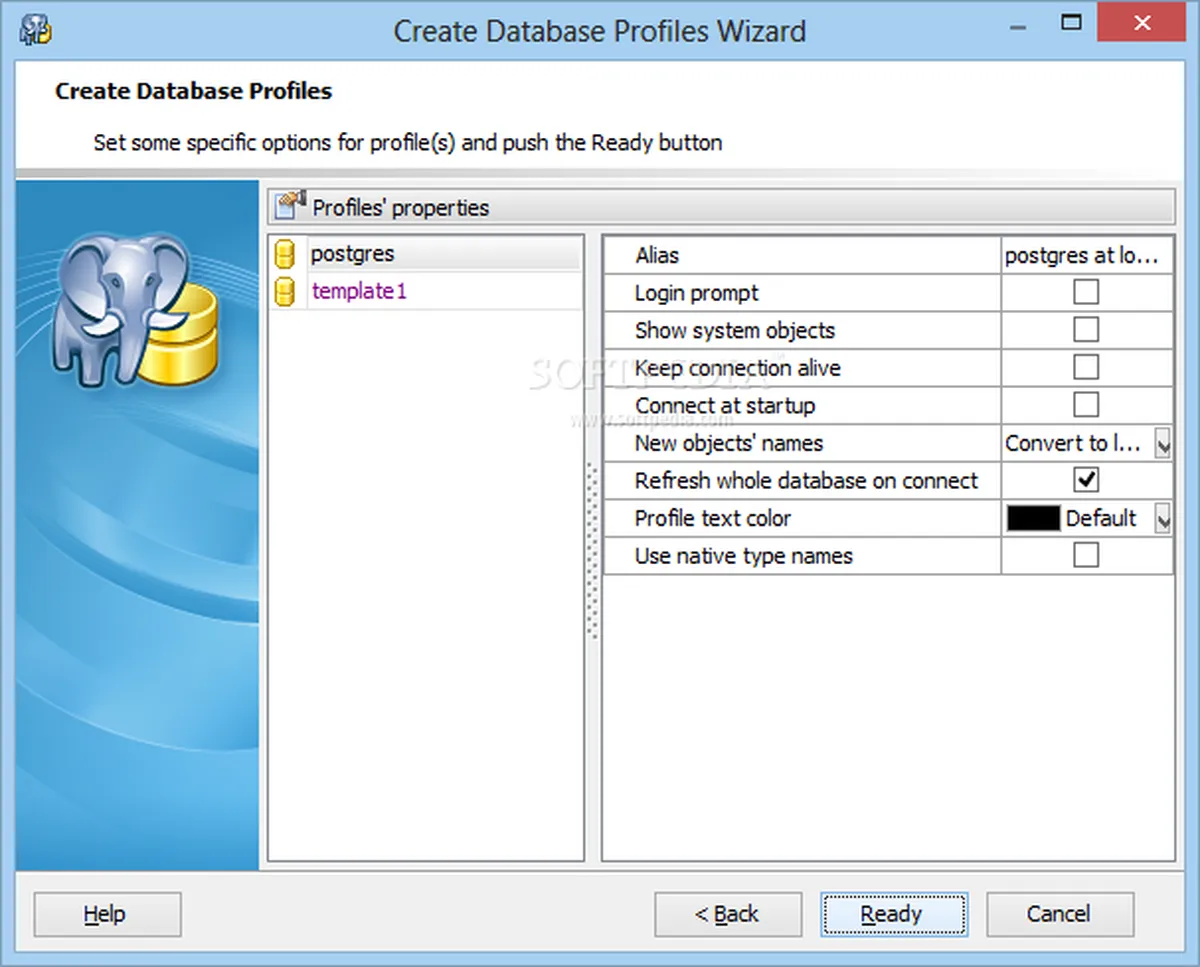Click the Connect at startup label
The width and height of the screenshot is (1200, 967).
[x=725, y=406]
